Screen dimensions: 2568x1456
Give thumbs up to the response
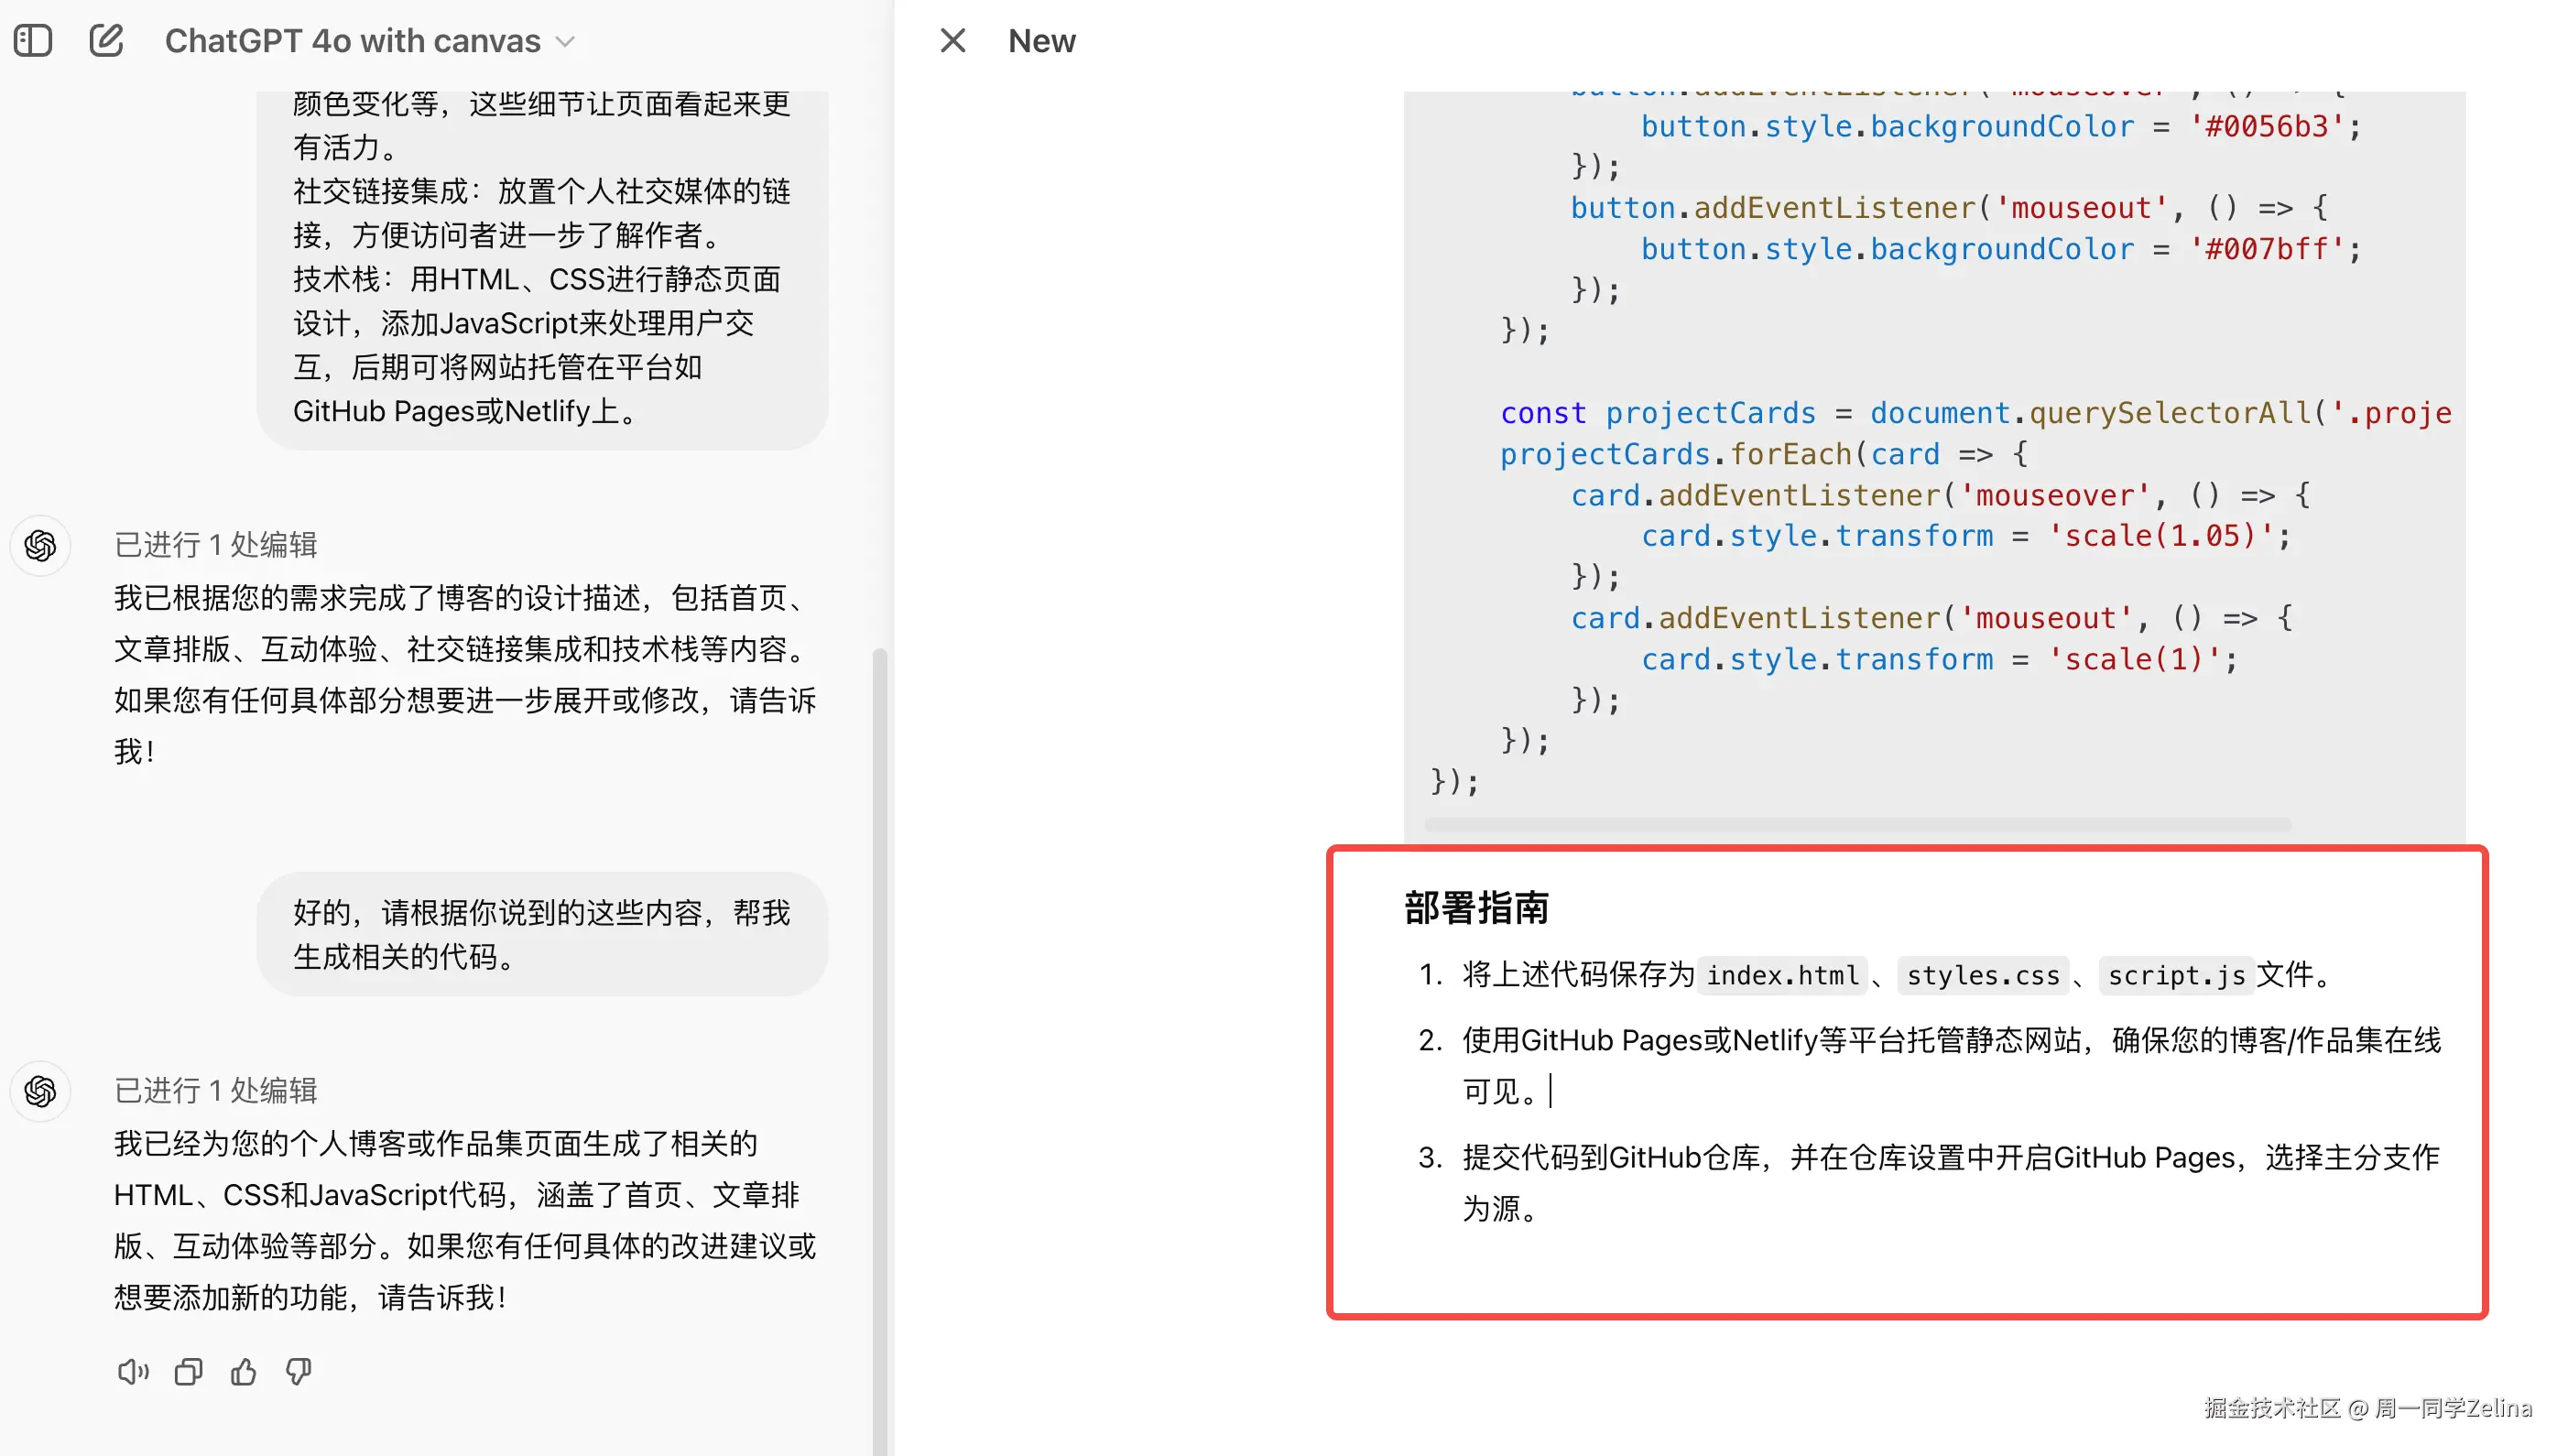(x=243, y=1371)
